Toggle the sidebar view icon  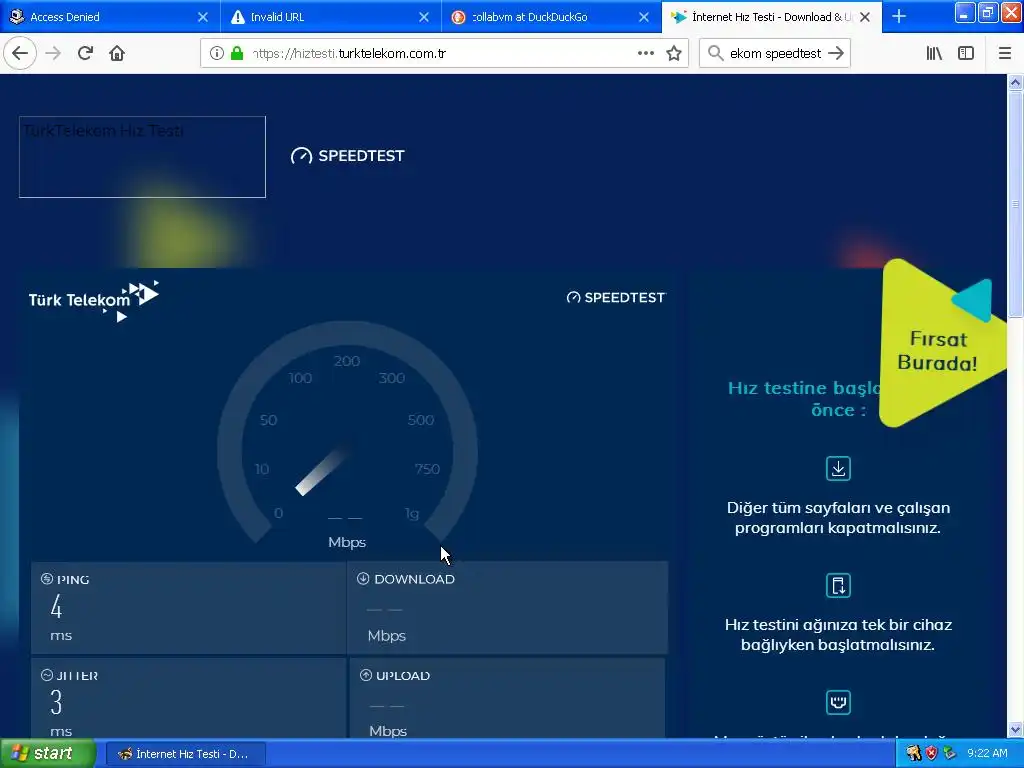966,54
